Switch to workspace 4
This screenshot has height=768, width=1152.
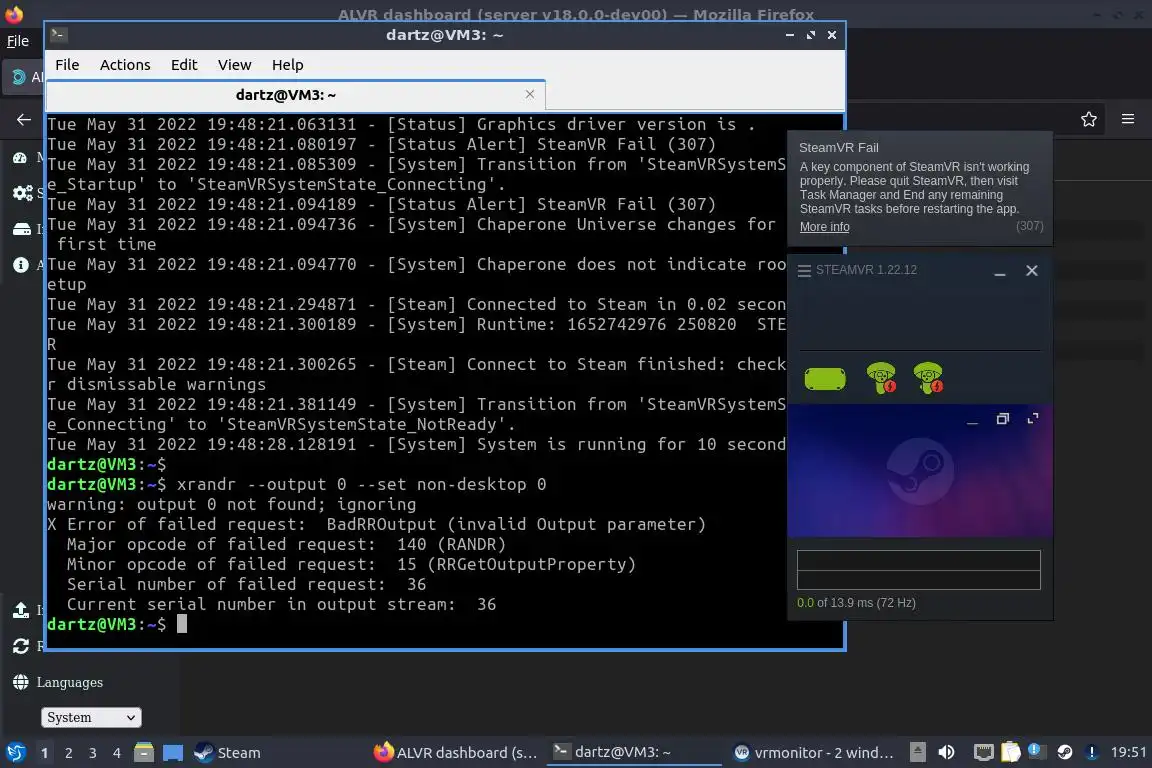pyautogui.click(x=116, y=753)
